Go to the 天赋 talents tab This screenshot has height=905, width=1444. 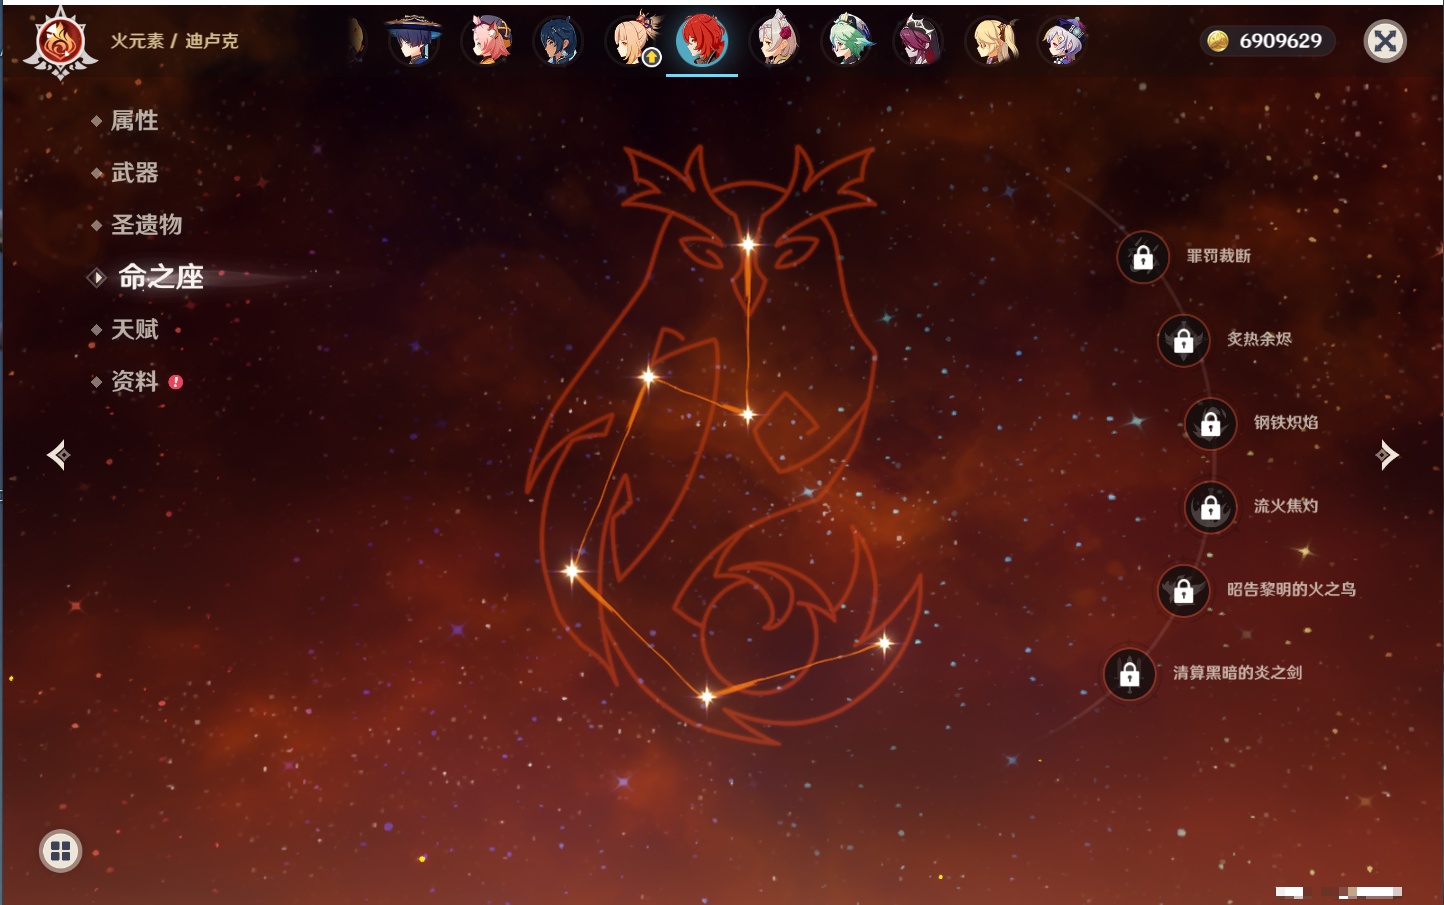(134, 329)
